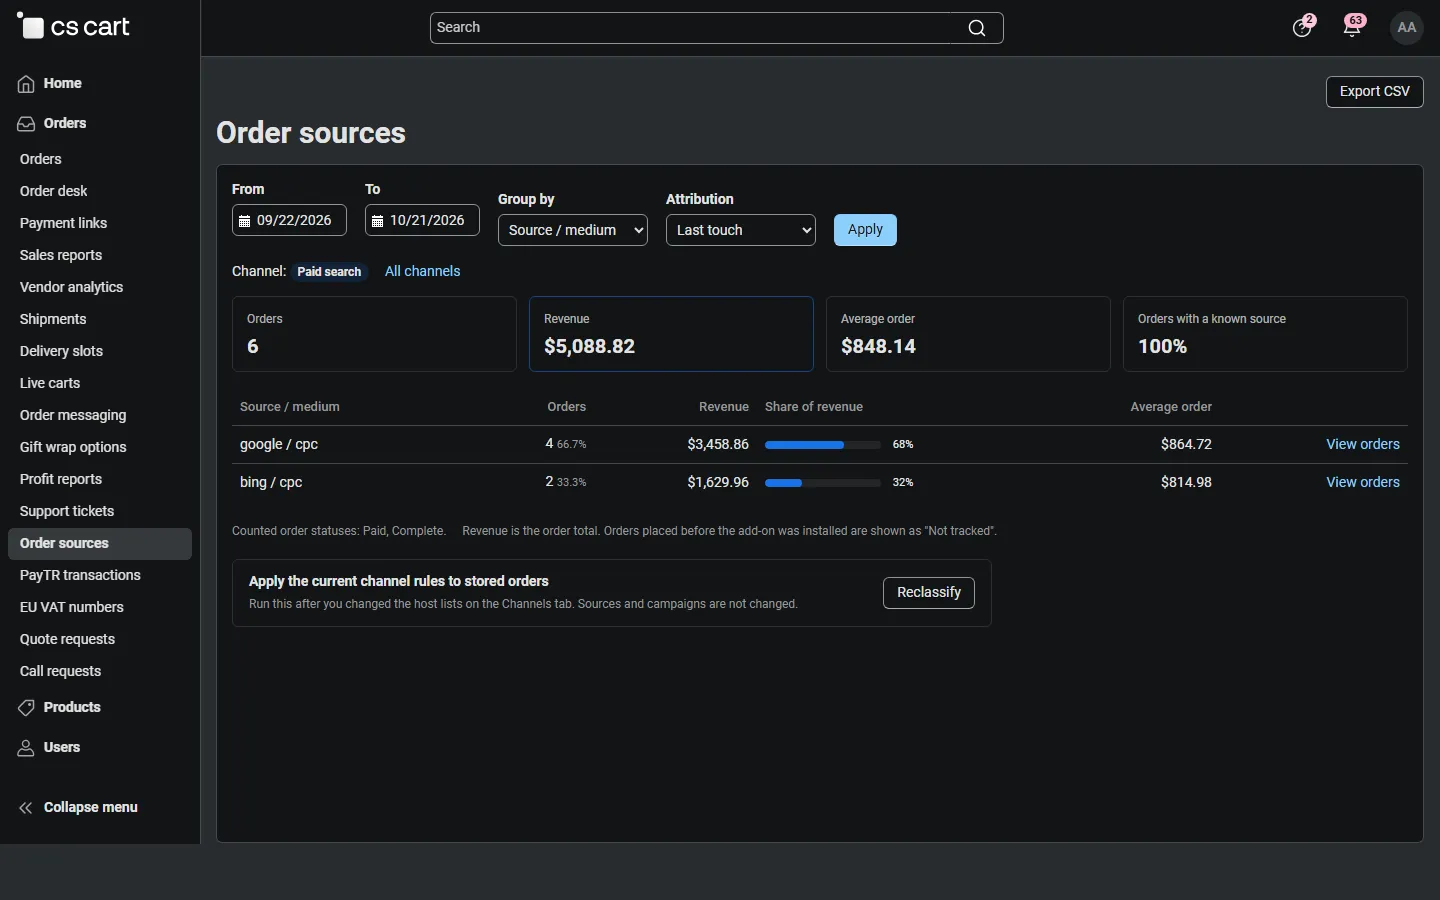Select Order messaging menu item

[73, 415]
